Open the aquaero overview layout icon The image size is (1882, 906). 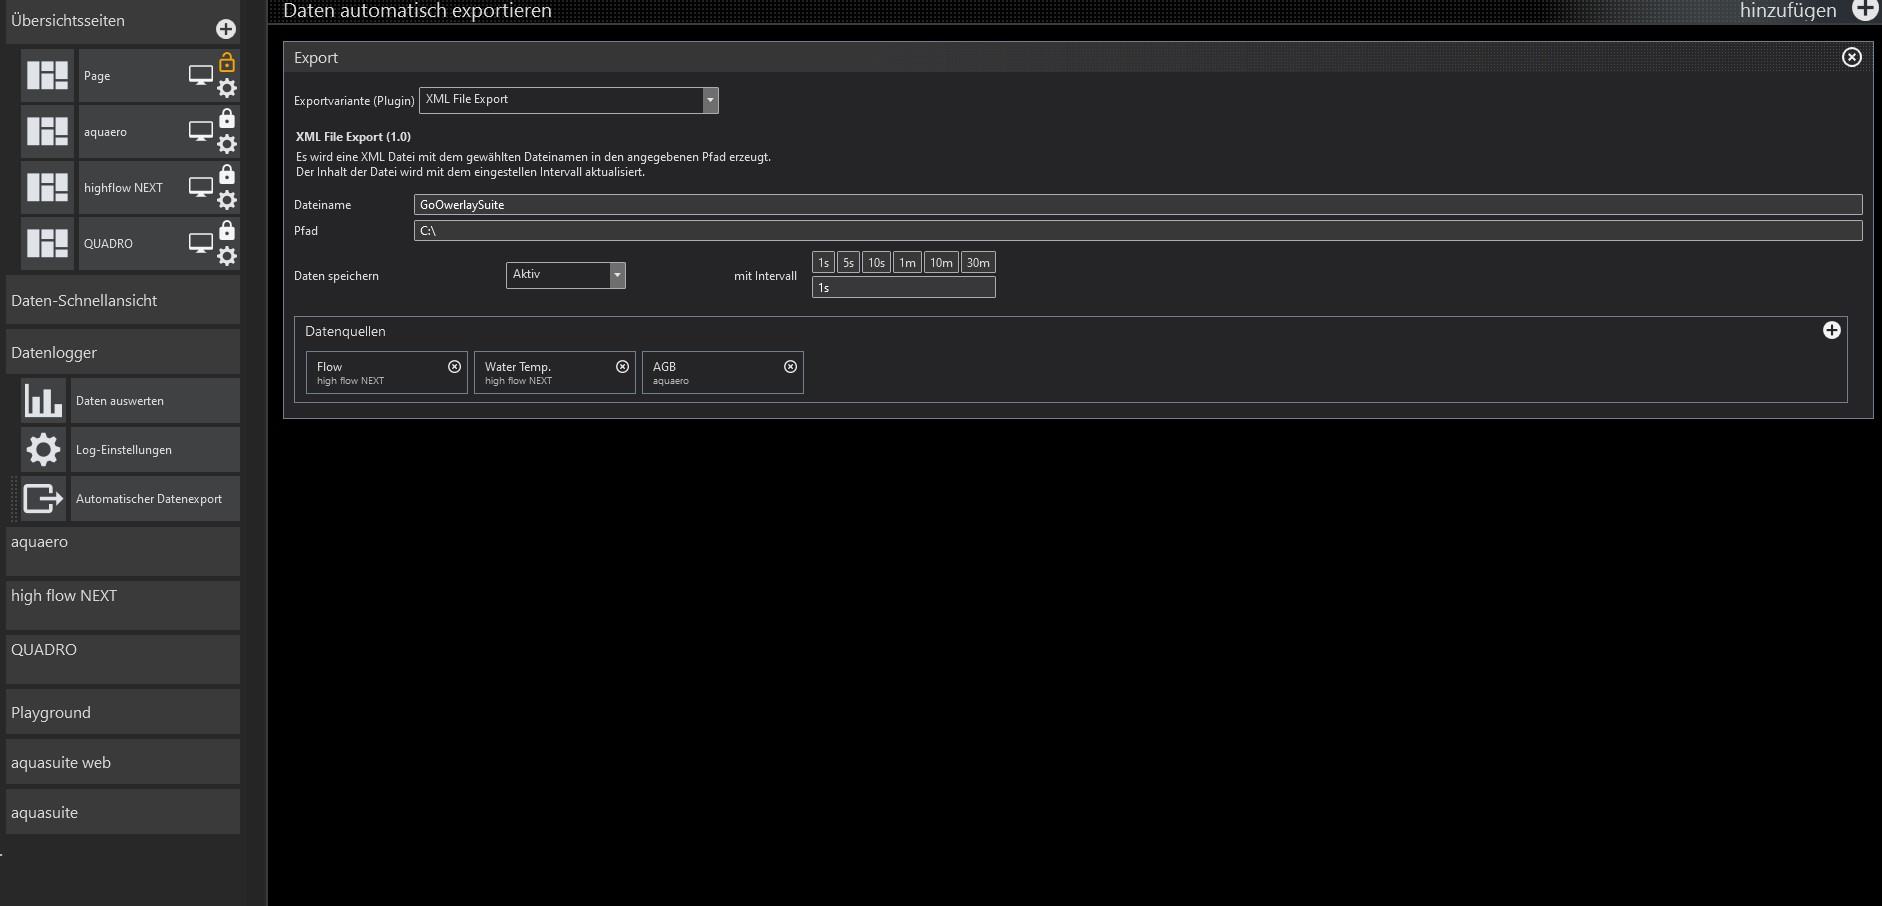pyautogui.click(x=47, y=132)
